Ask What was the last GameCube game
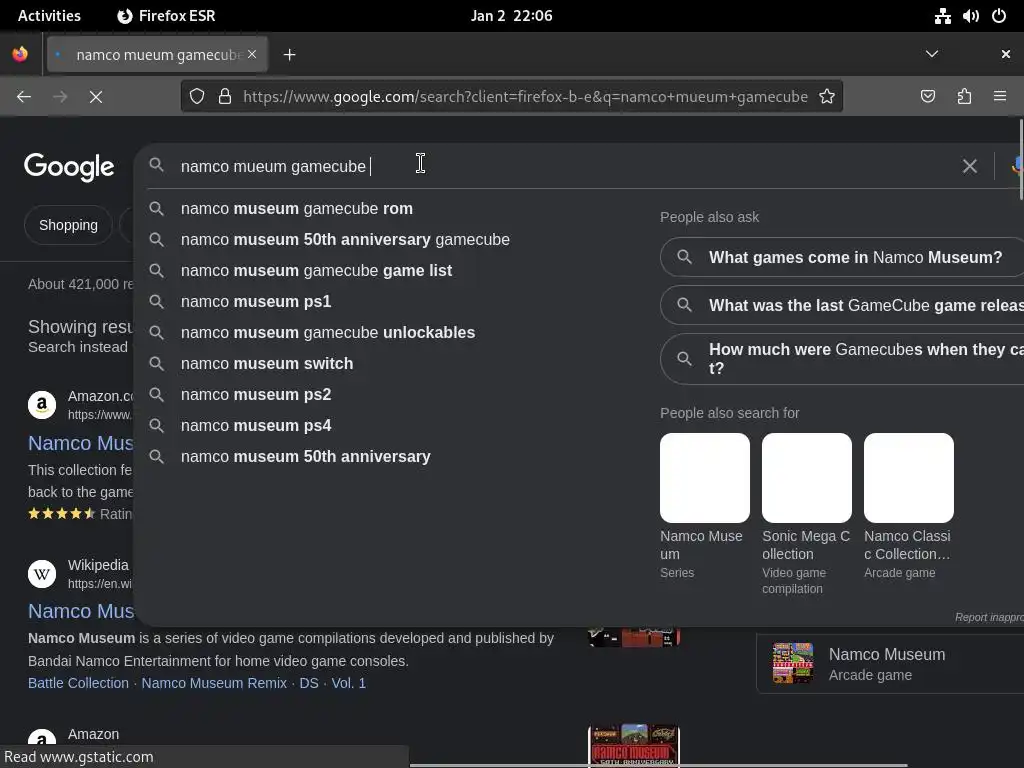1024x768 pixels. 842,305
